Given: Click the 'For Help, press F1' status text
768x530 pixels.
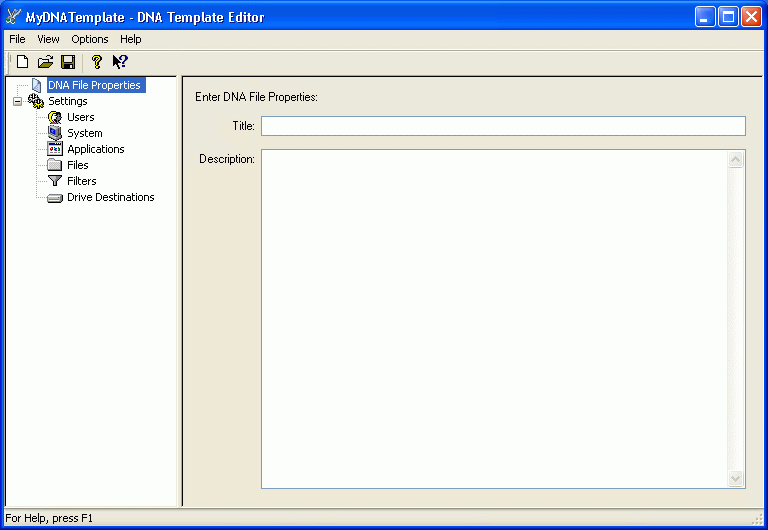Looking at the screenshot, I should [49, 518].
